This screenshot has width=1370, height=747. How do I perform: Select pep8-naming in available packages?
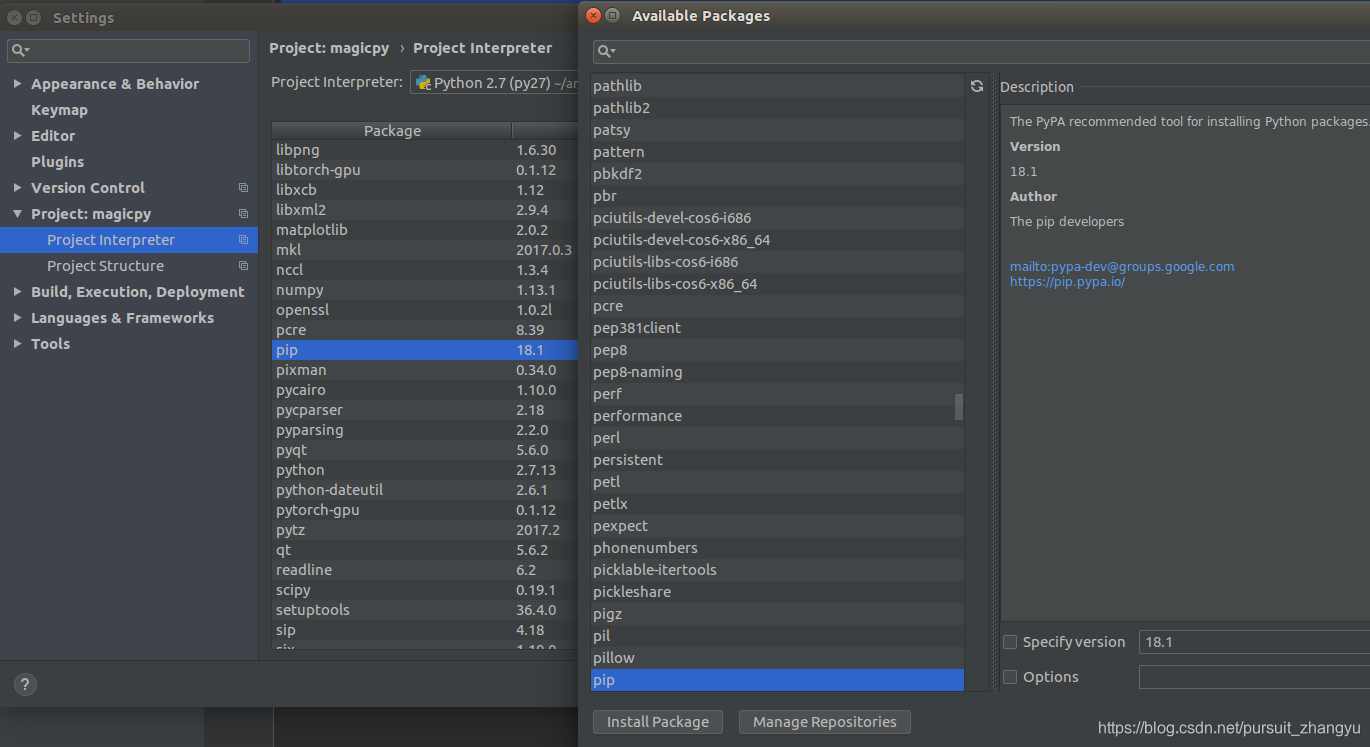(777, 372)
